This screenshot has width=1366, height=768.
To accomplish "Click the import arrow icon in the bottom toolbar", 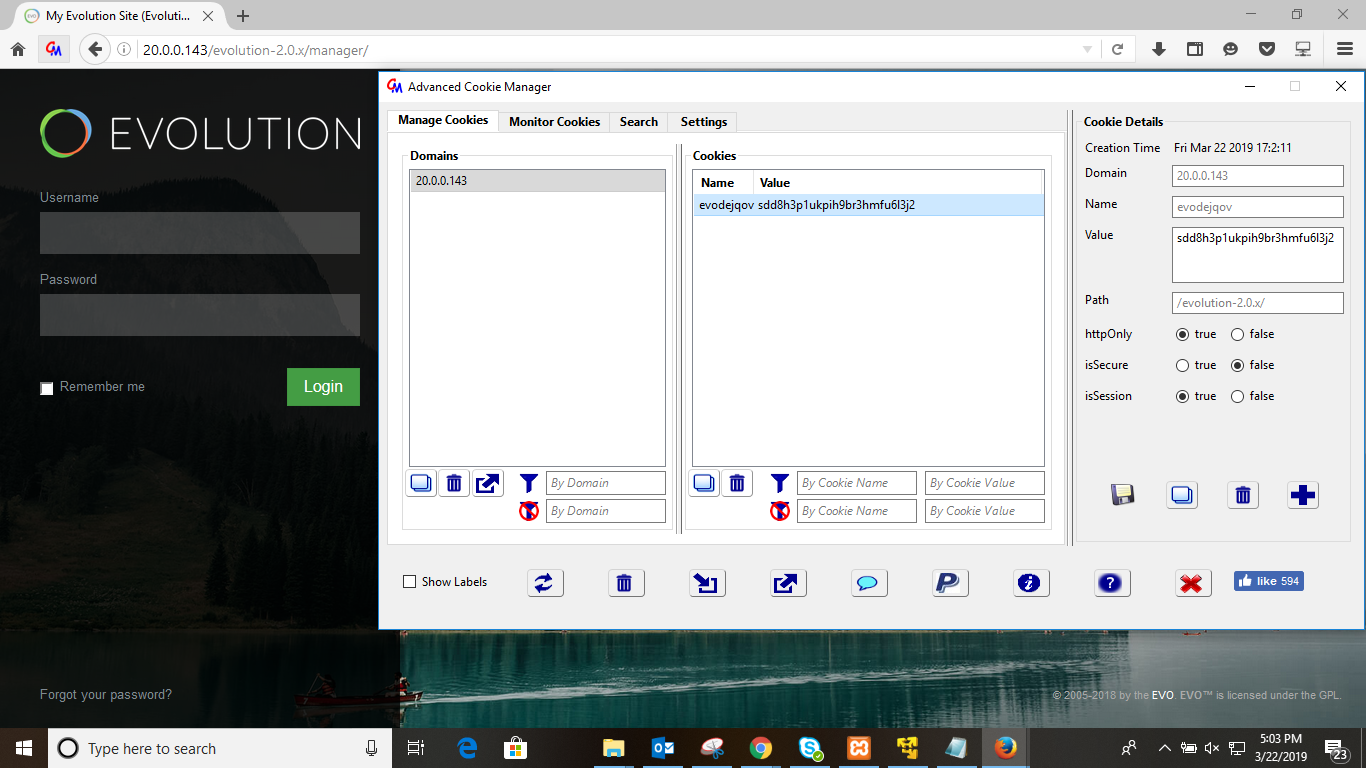I will pyautogui.click(x=708, y=583).
